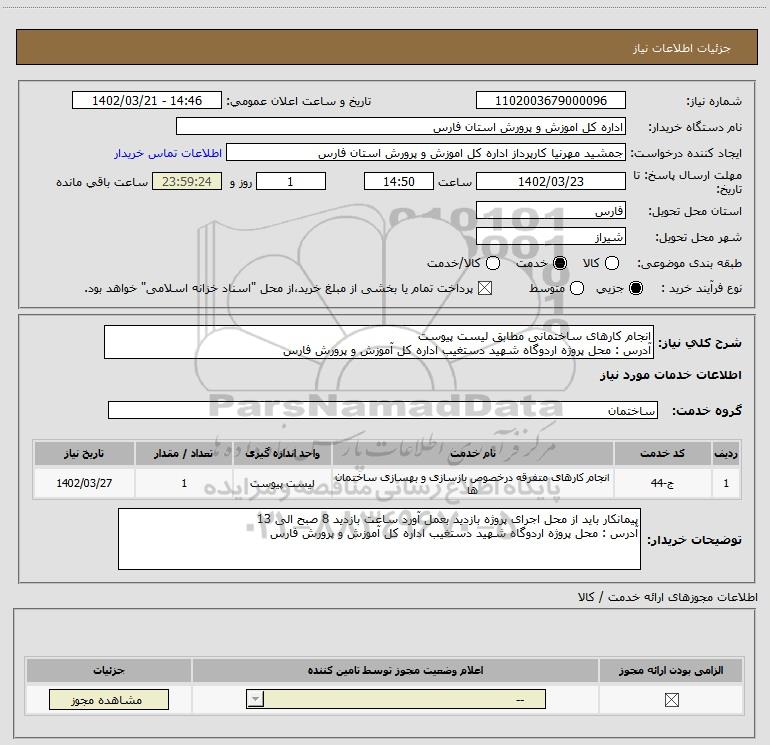Click the شماره نیاز field 1102003679000096
The width and height of the screenshot is (770, 745).
click(x=550, y=101)
